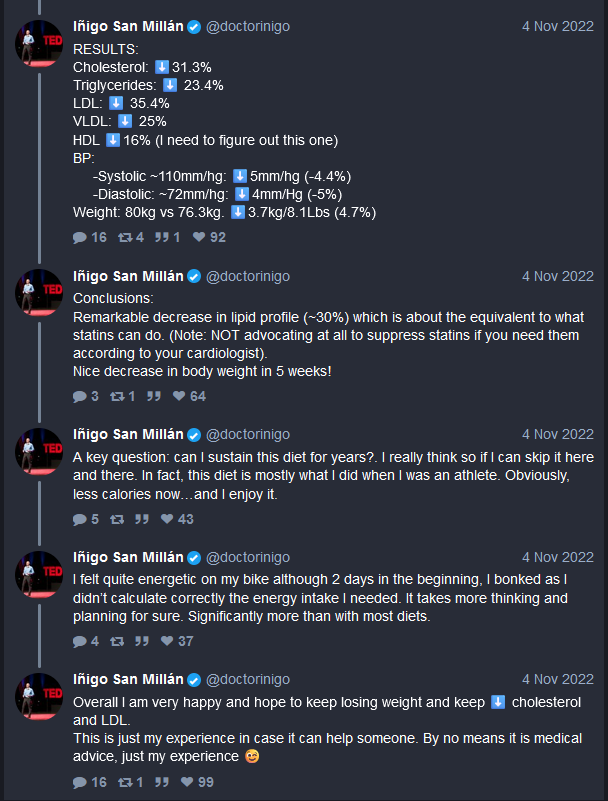Open @doctorinigo handle on the first tweet
This screenshot has height=801, width=608.
248,27
